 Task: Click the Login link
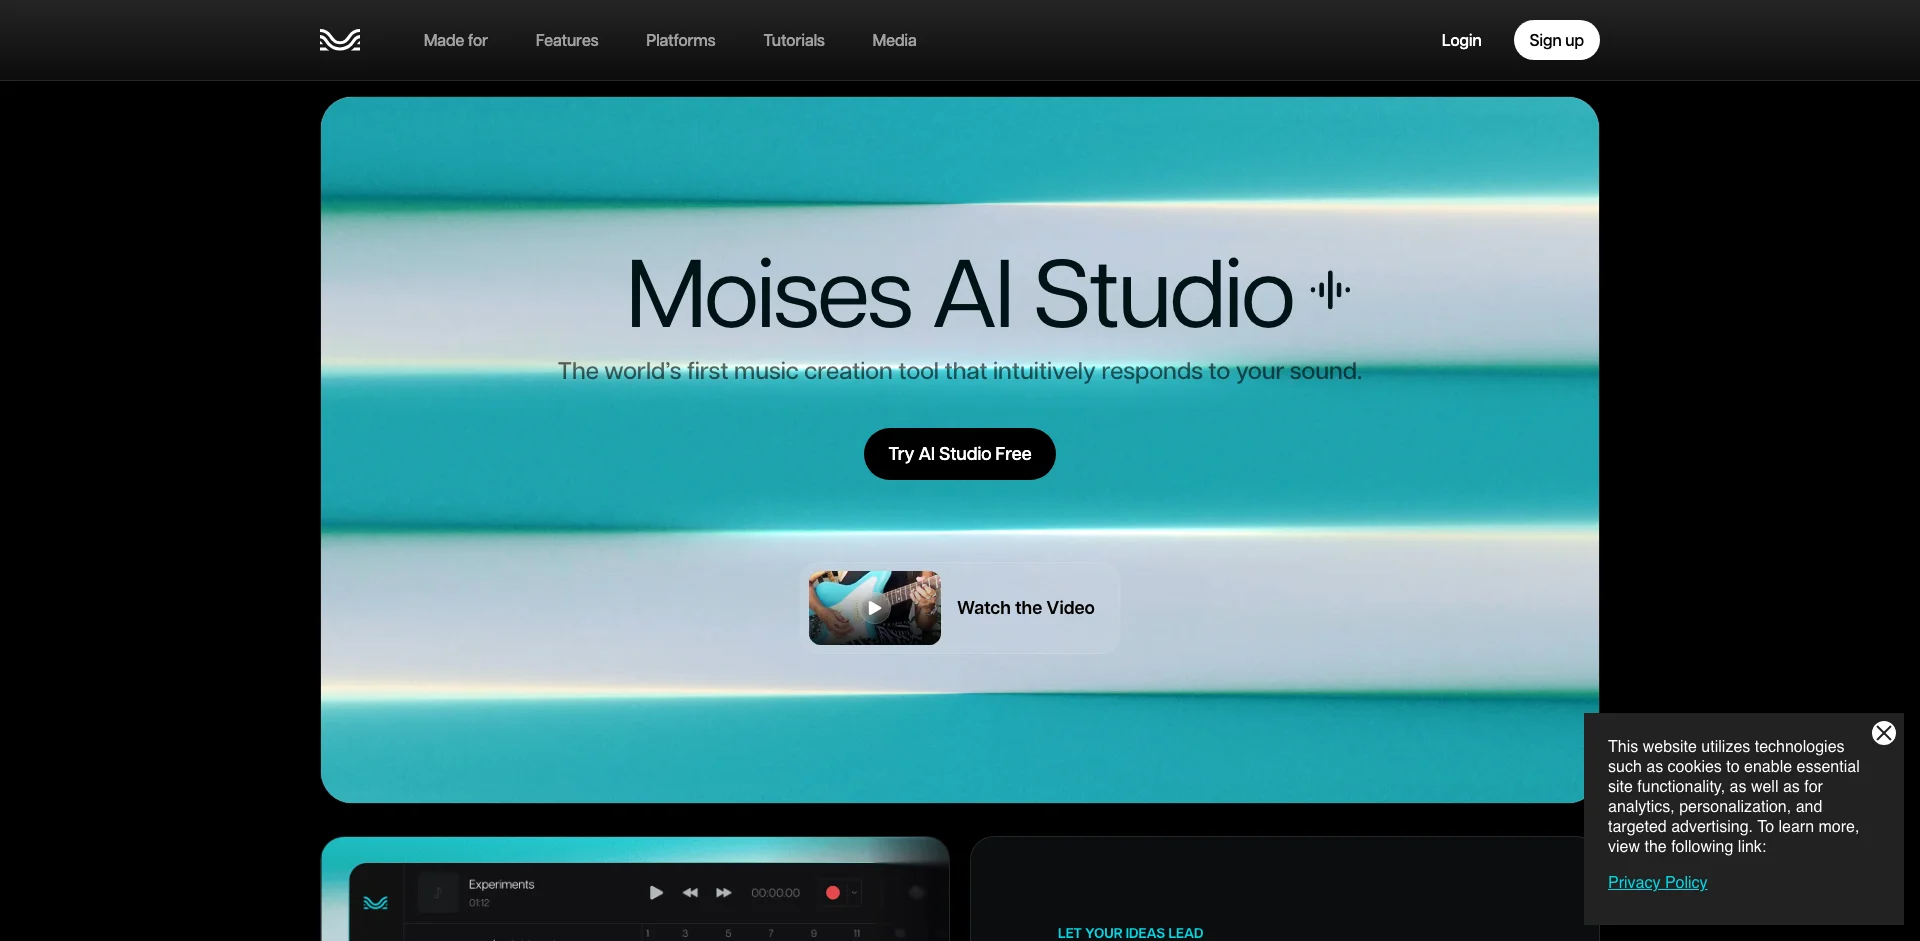pos(1460,40)
